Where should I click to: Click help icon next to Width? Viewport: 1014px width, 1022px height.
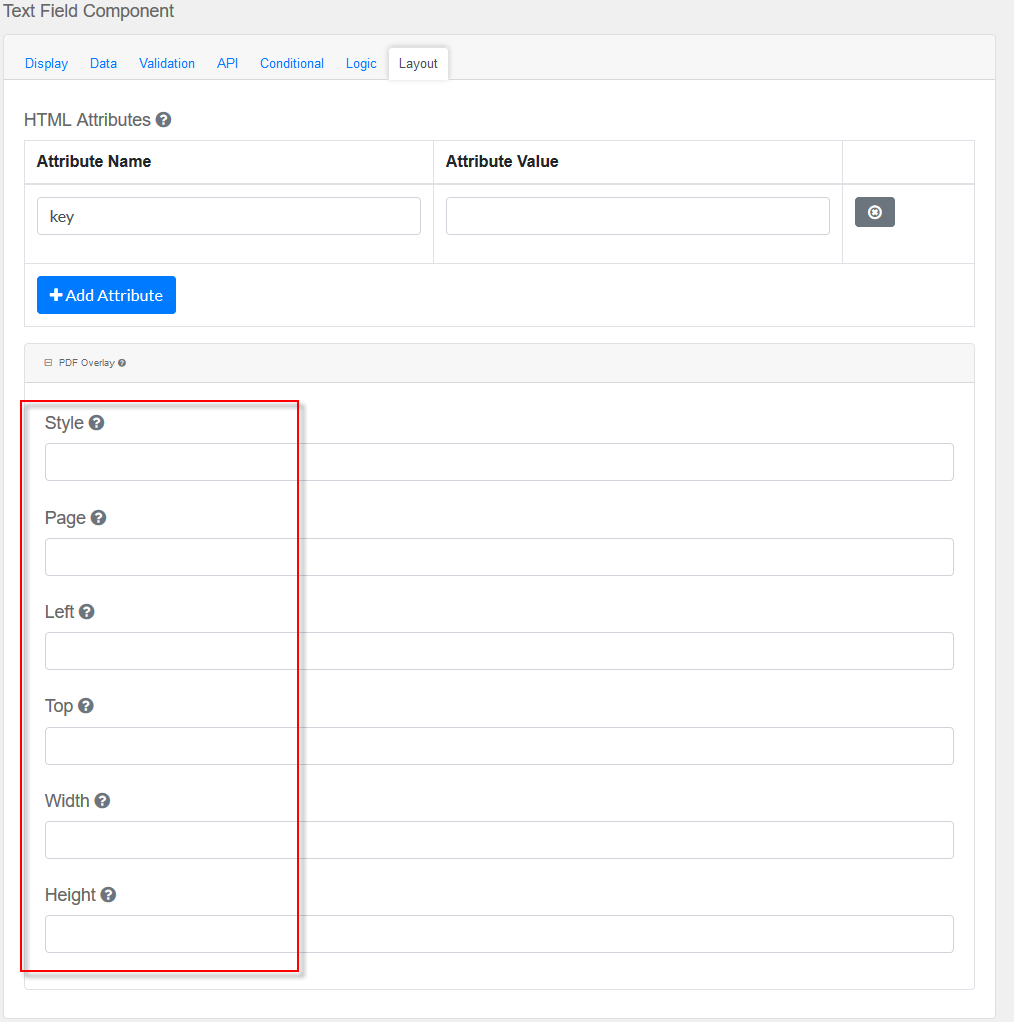click(102, 801)
